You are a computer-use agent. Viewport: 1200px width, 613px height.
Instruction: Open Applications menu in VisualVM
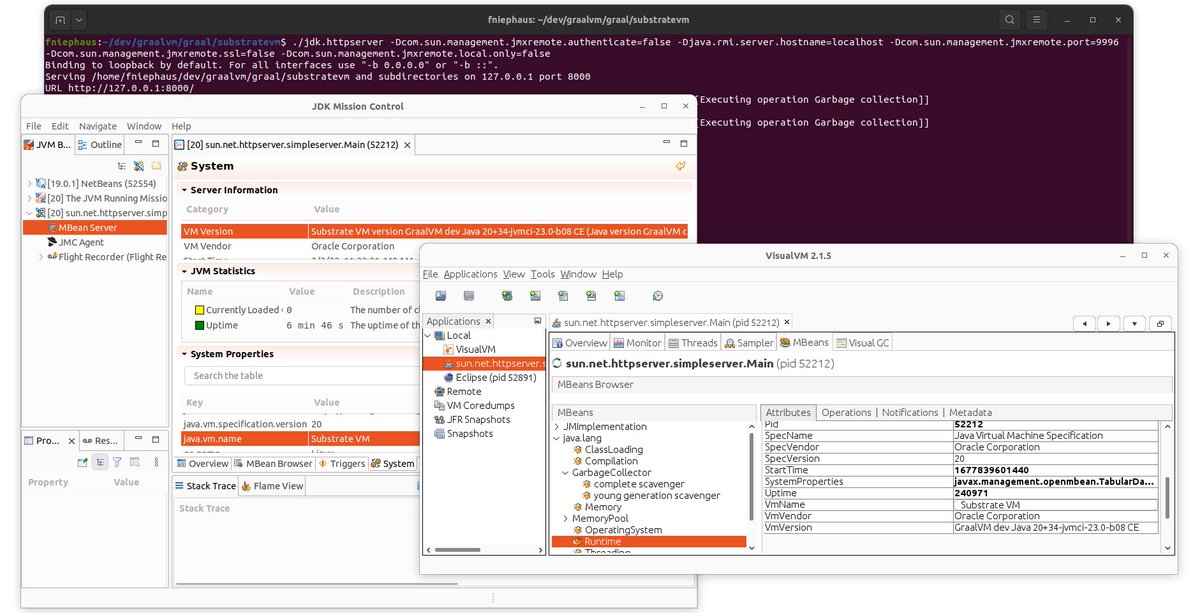tap(470, 274)
